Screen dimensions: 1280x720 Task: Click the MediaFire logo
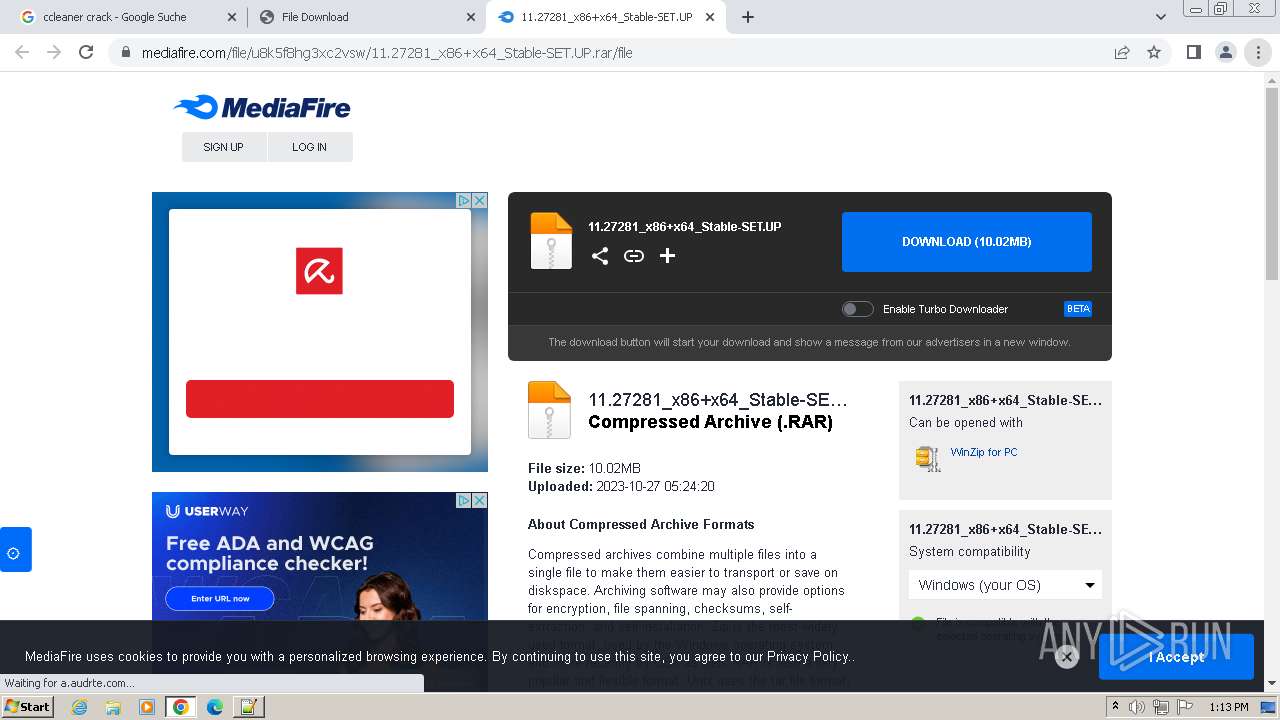coord(262,107)
